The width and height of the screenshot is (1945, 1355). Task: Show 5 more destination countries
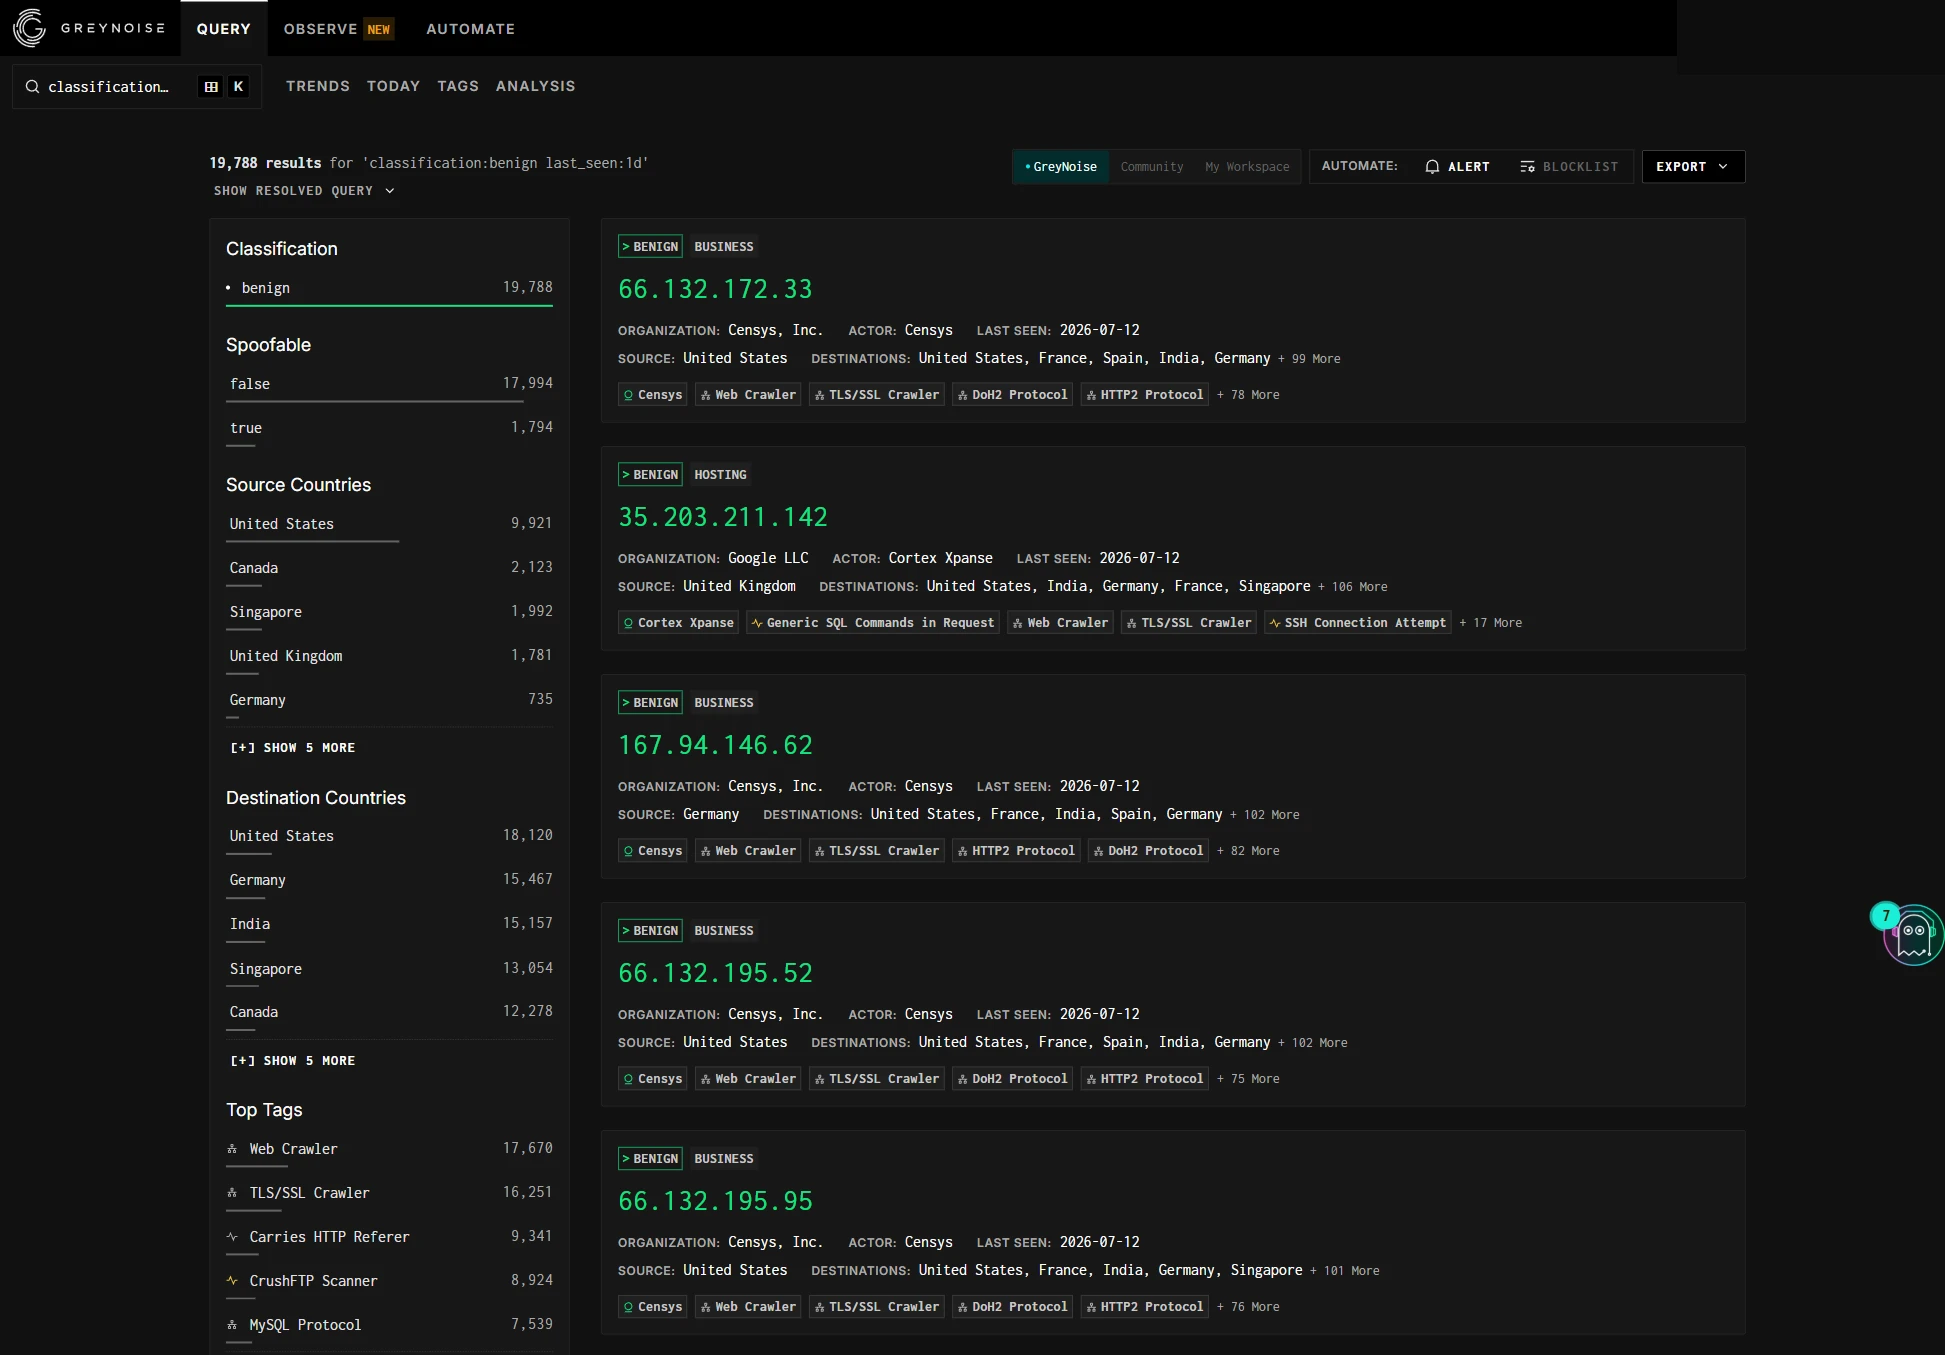point(293,1061)
